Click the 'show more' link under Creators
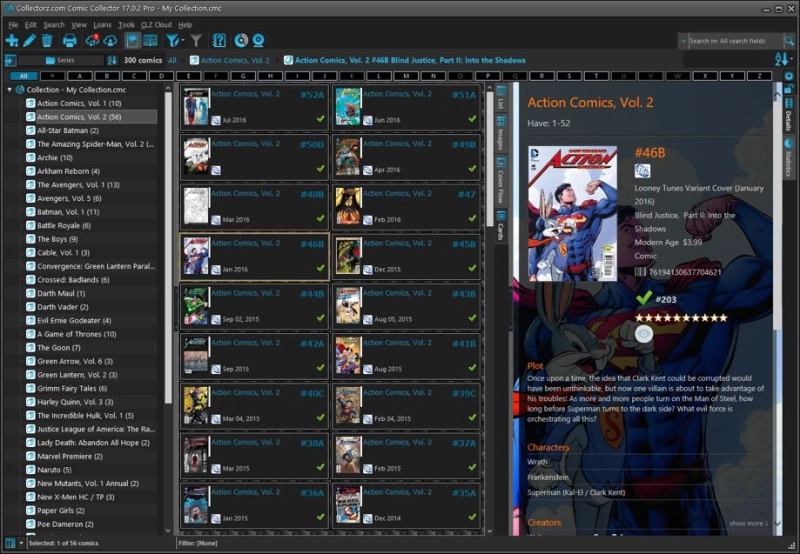This screenshot has width=800, height=554. pos(749,523)
